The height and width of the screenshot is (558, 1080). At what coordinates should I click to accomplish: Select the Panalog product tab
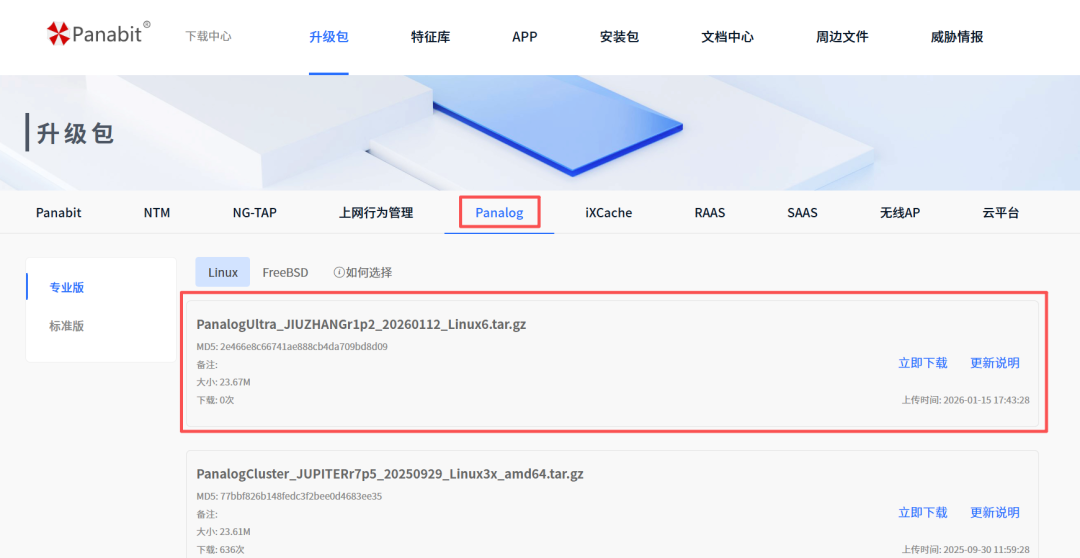coord(499,213)
